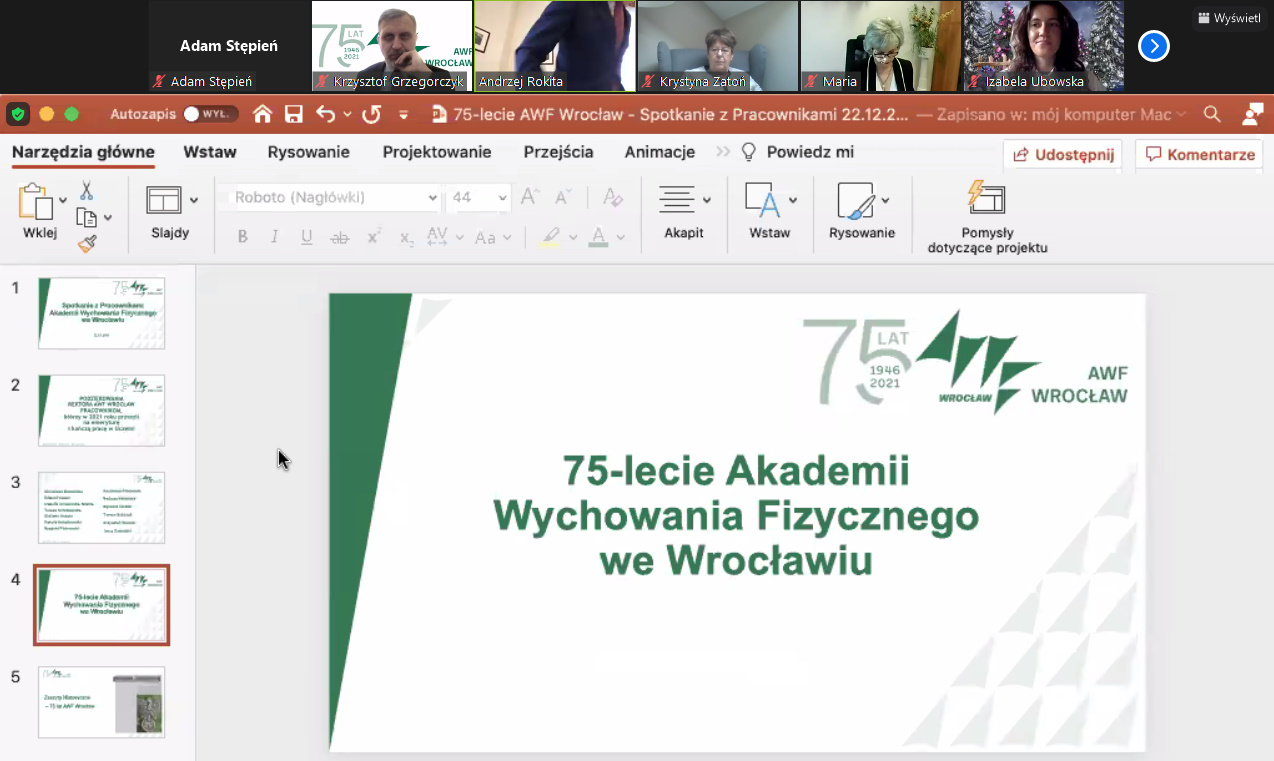1274x761 pixels.
Task: Open the Przejścia tab
Action: (x=559, y=152)
